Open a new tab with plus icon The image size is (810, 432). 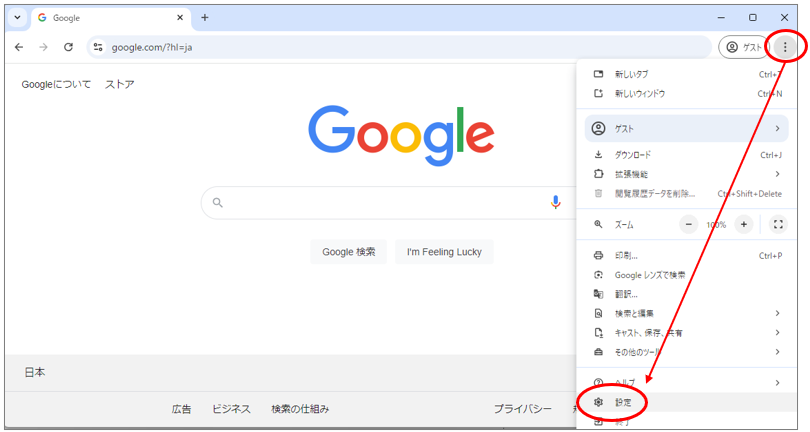pos(205,17)
